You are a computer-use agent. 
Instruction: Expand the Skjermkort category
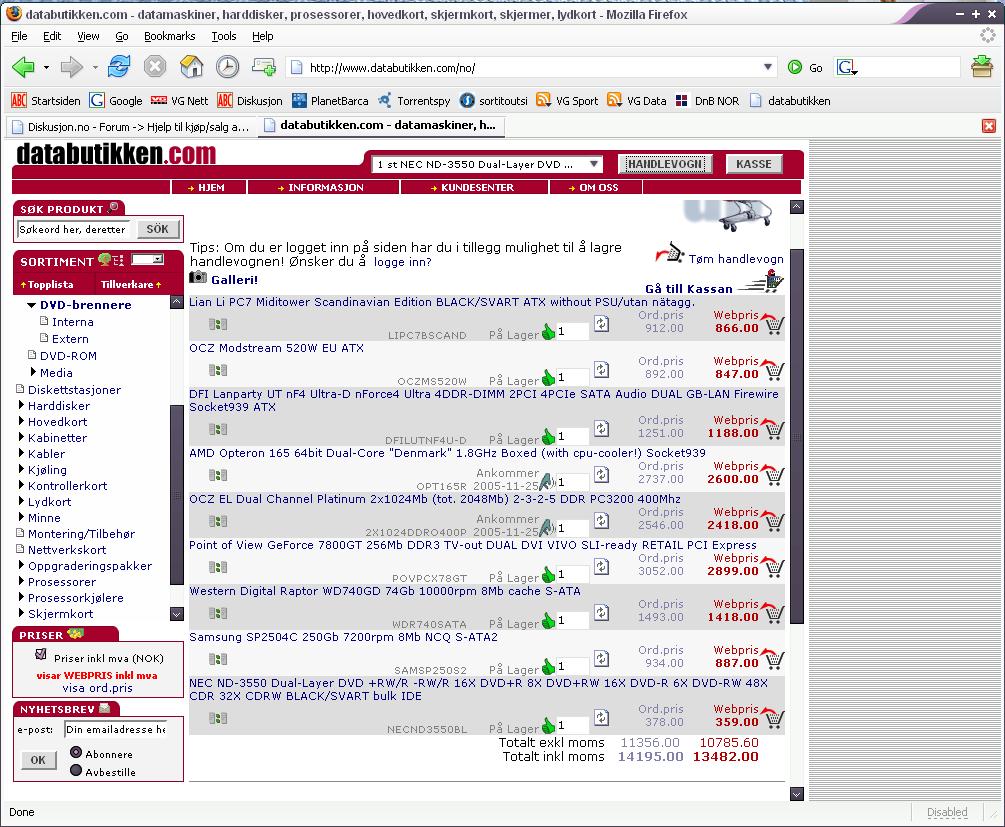pos(21,613)
